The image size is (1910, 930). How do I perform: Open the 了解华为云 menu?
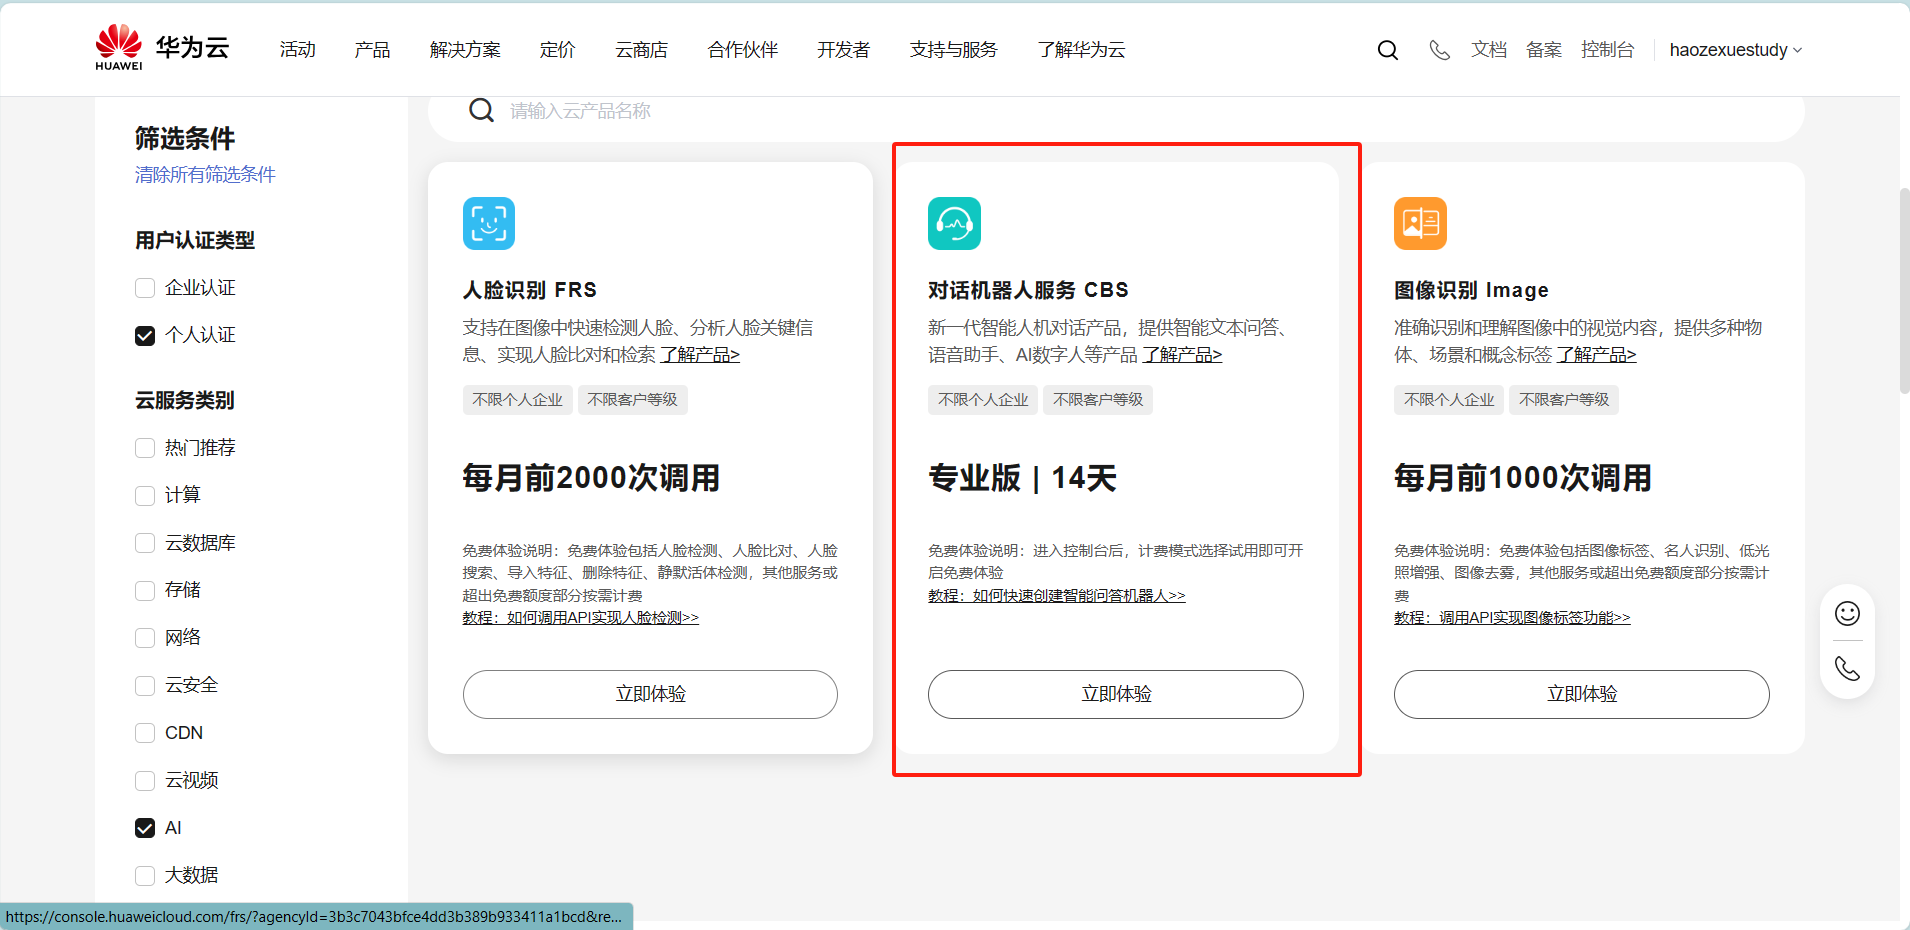tap(1081, 50)
